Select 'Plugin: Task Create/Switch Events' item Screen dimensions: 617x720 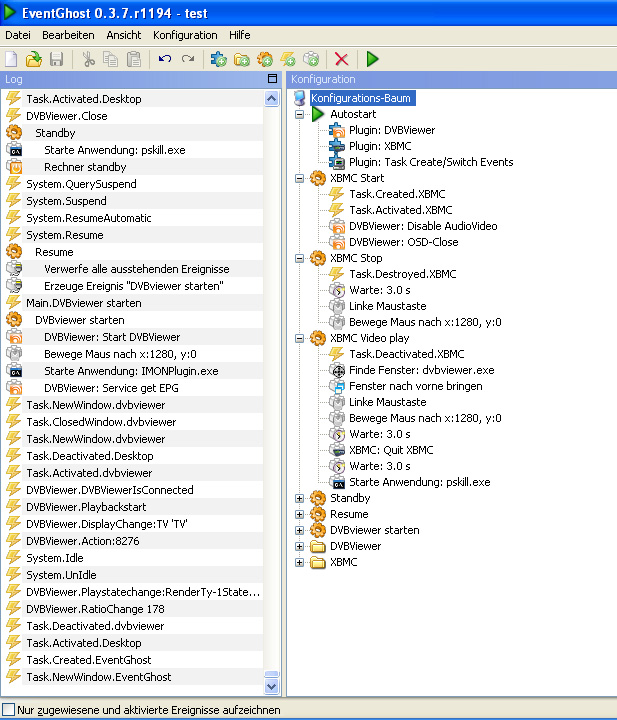click(x=431, y=162)
